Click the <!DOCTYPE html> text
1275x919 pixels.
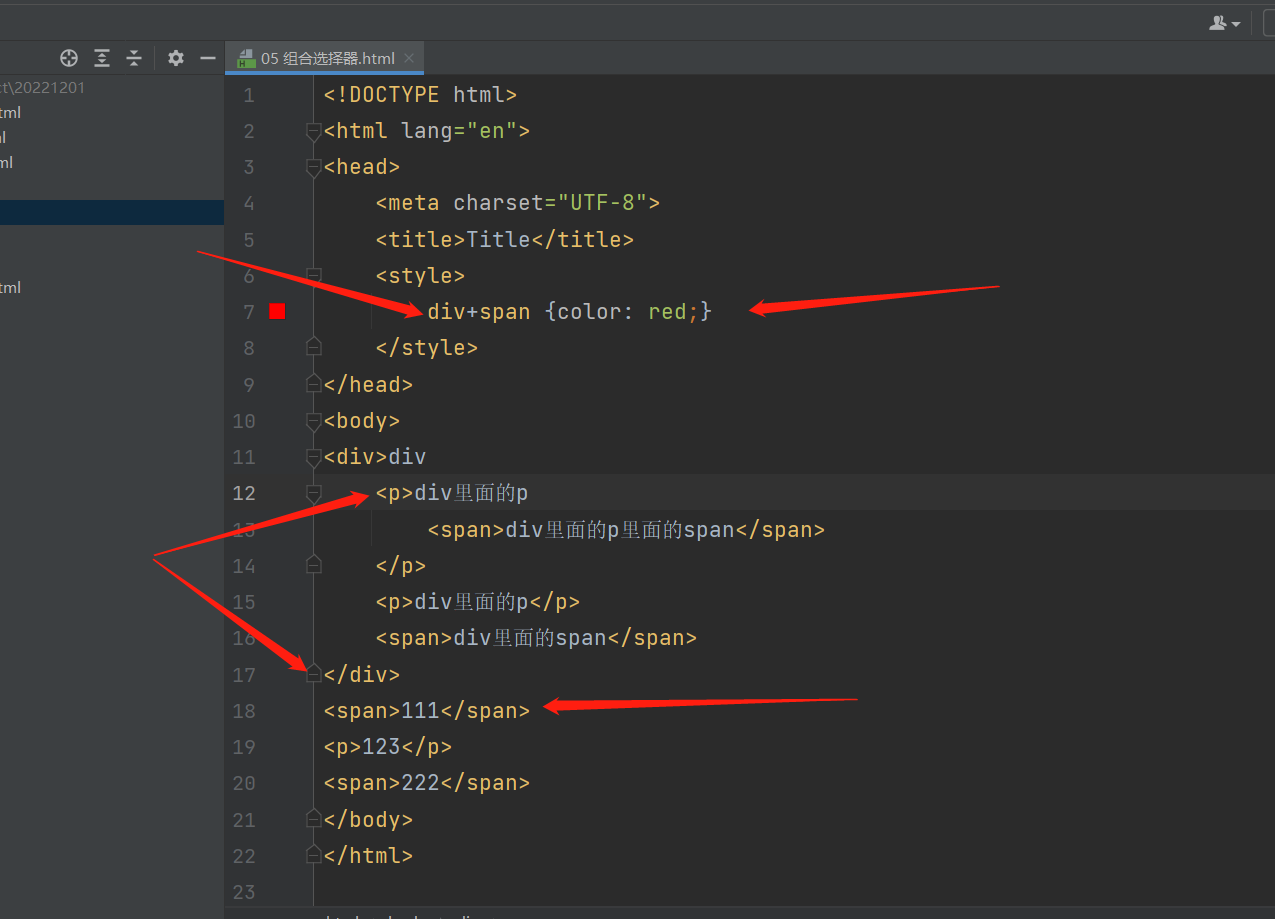420,95
